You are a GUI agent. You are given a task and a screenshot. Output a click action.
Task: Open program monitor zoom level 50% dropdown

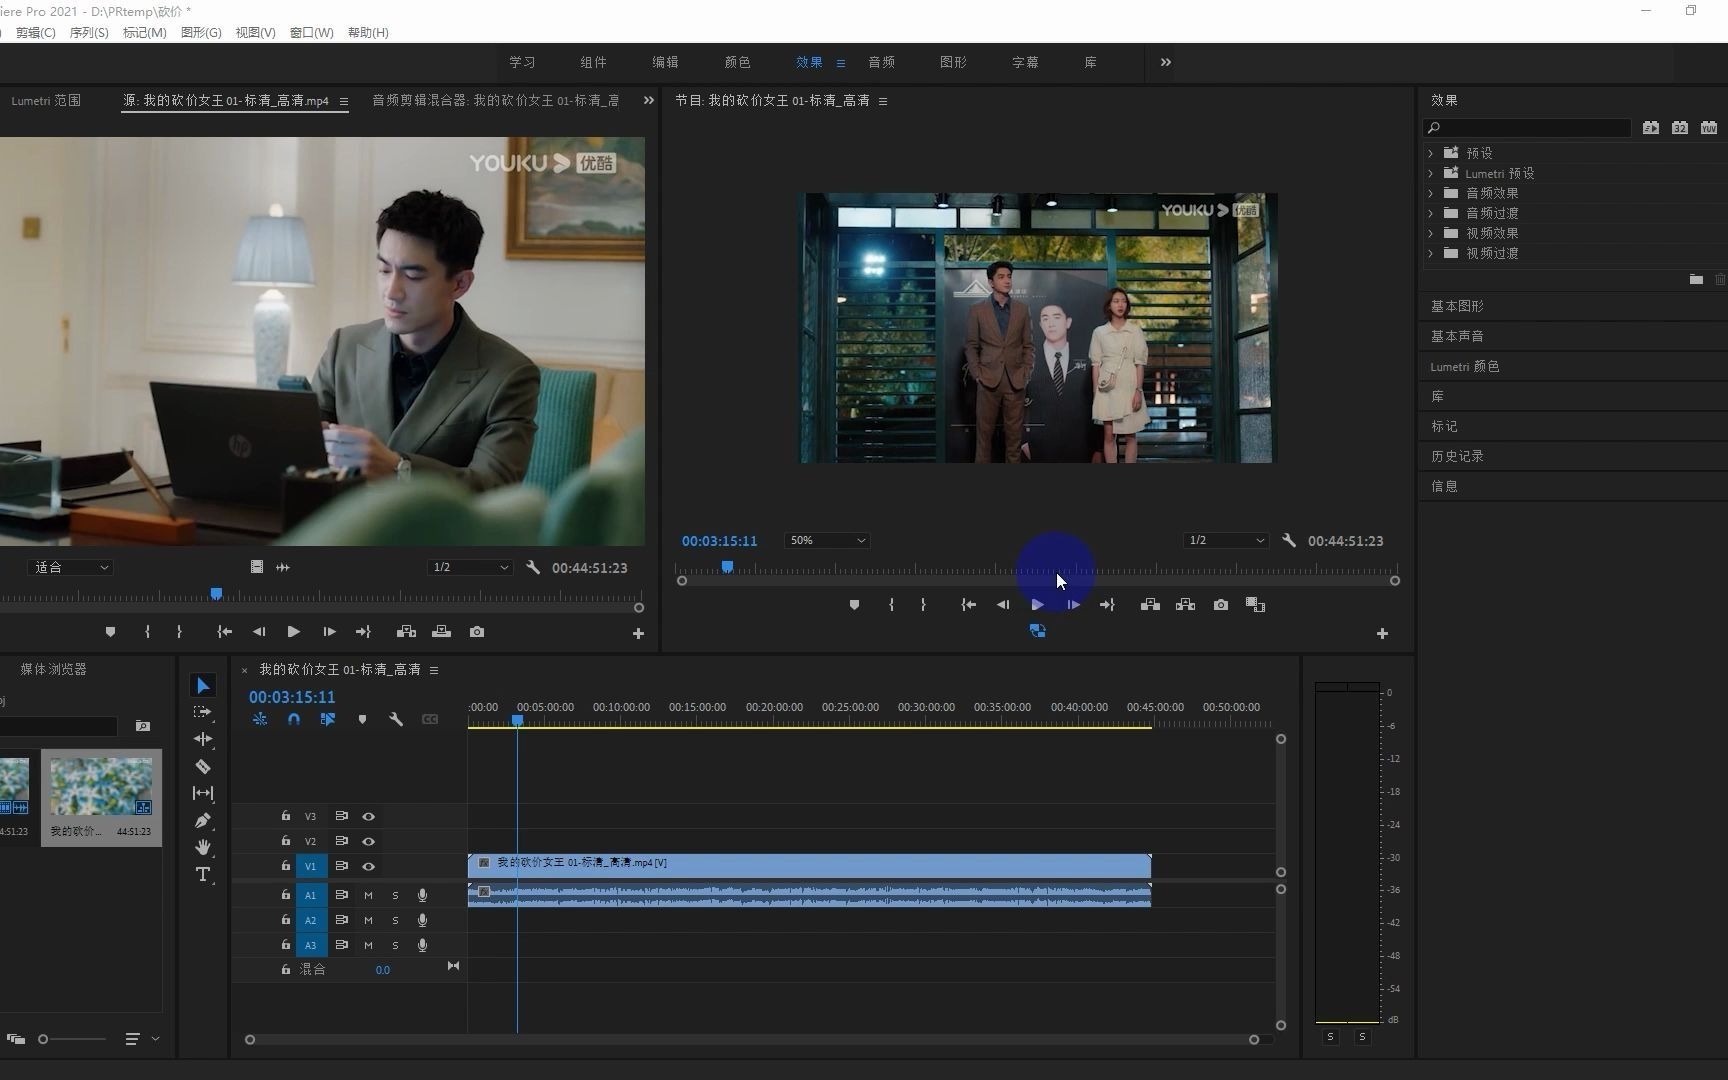coord(827,540)
